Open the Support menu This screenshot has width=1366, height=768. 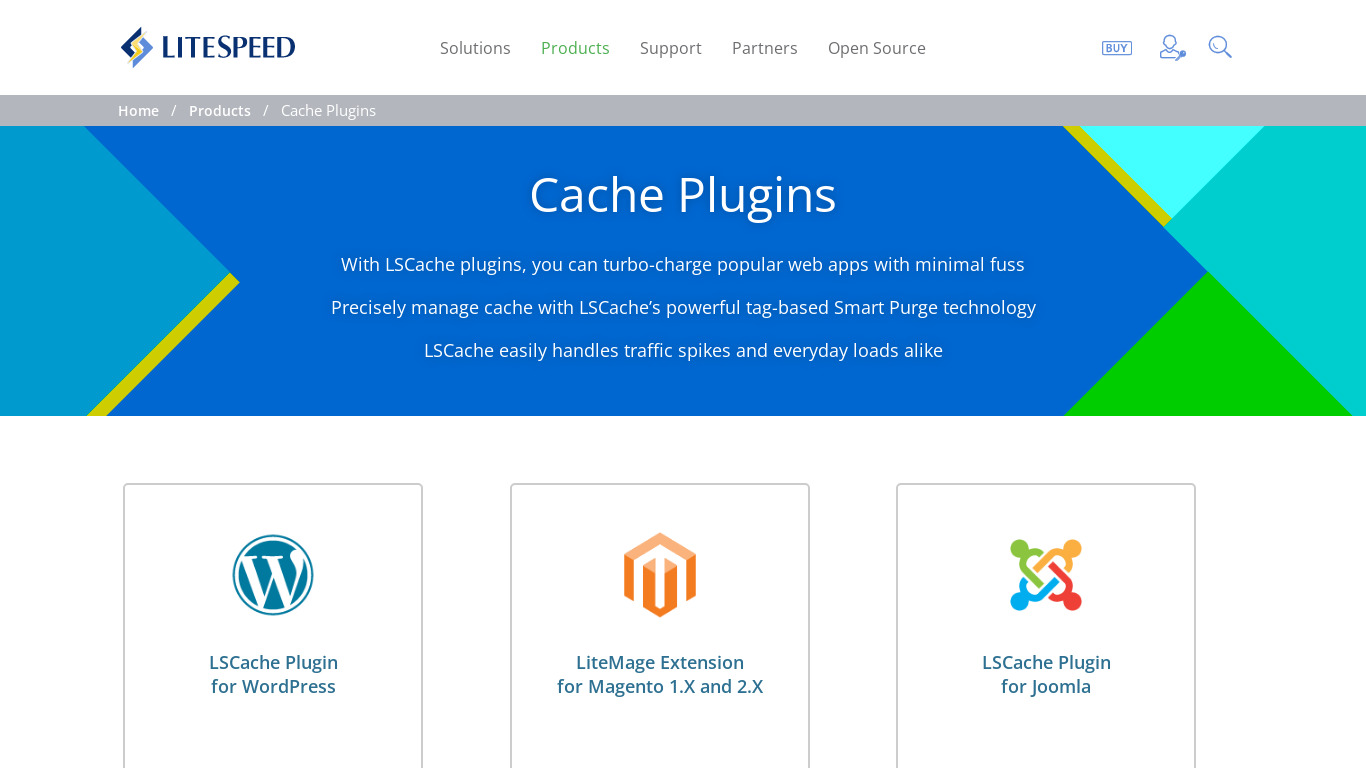pos(671,48)
